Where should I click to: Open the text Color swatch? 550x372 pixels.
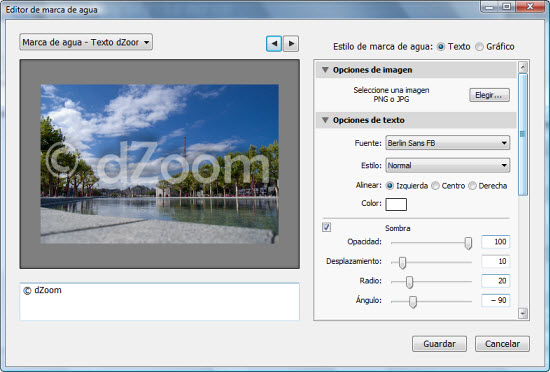[x=396, y=204]
